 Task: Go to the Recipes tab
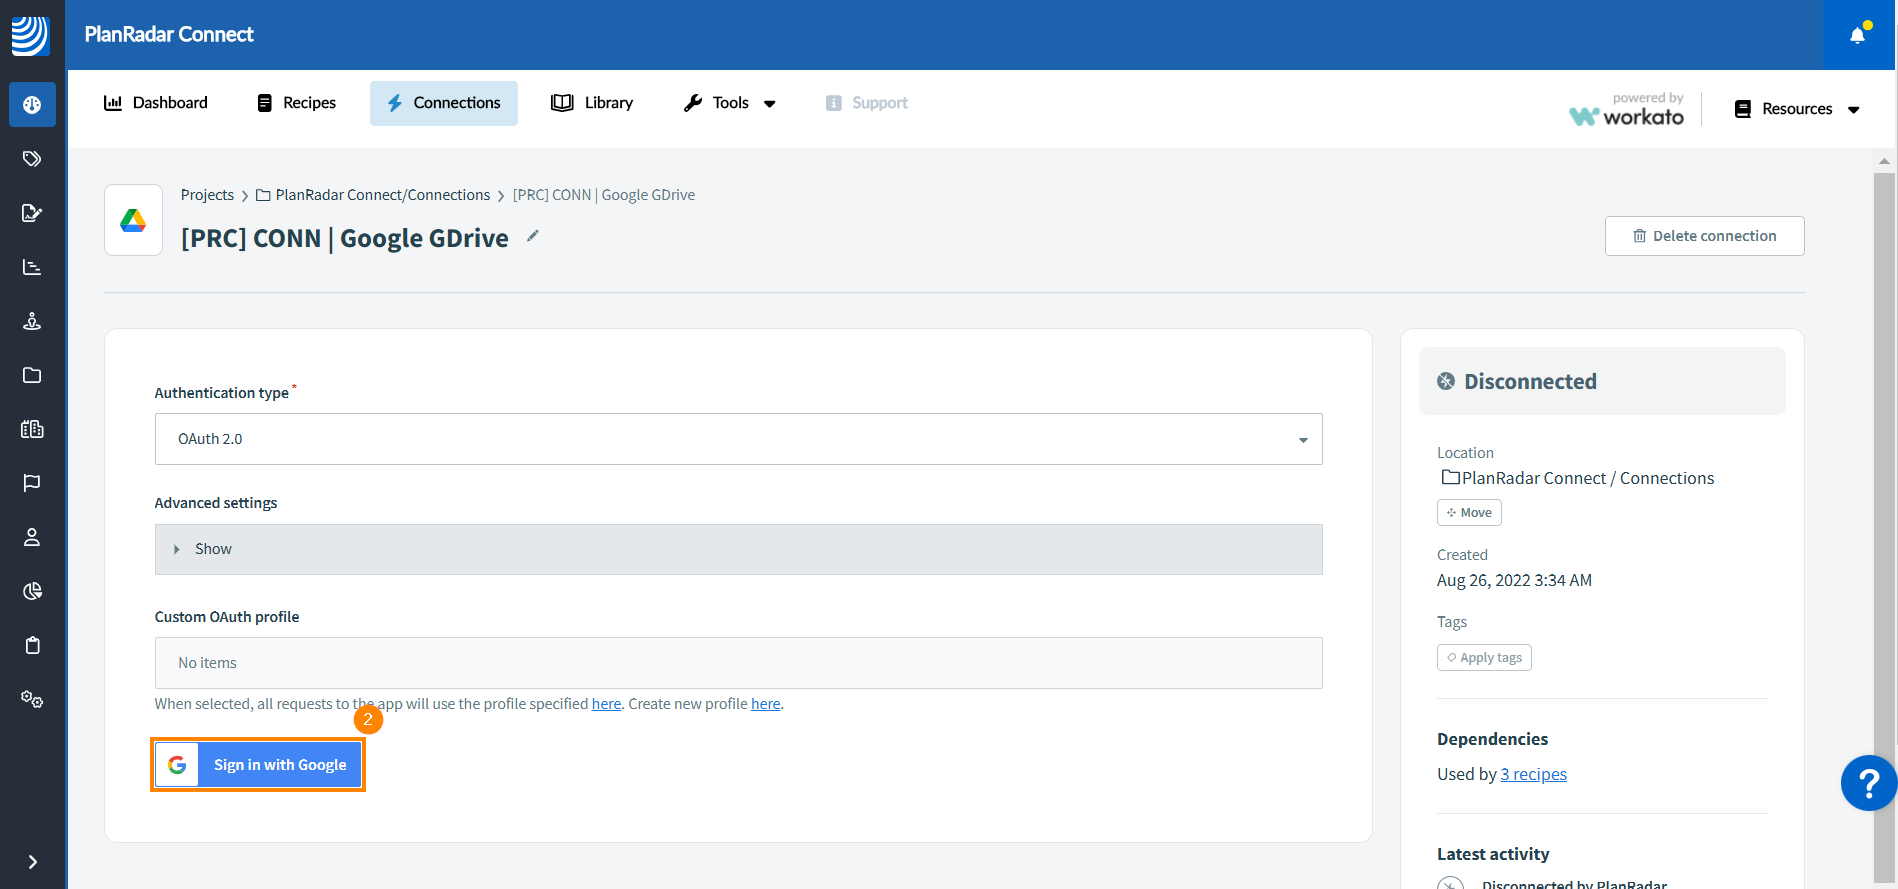(296, 103)
